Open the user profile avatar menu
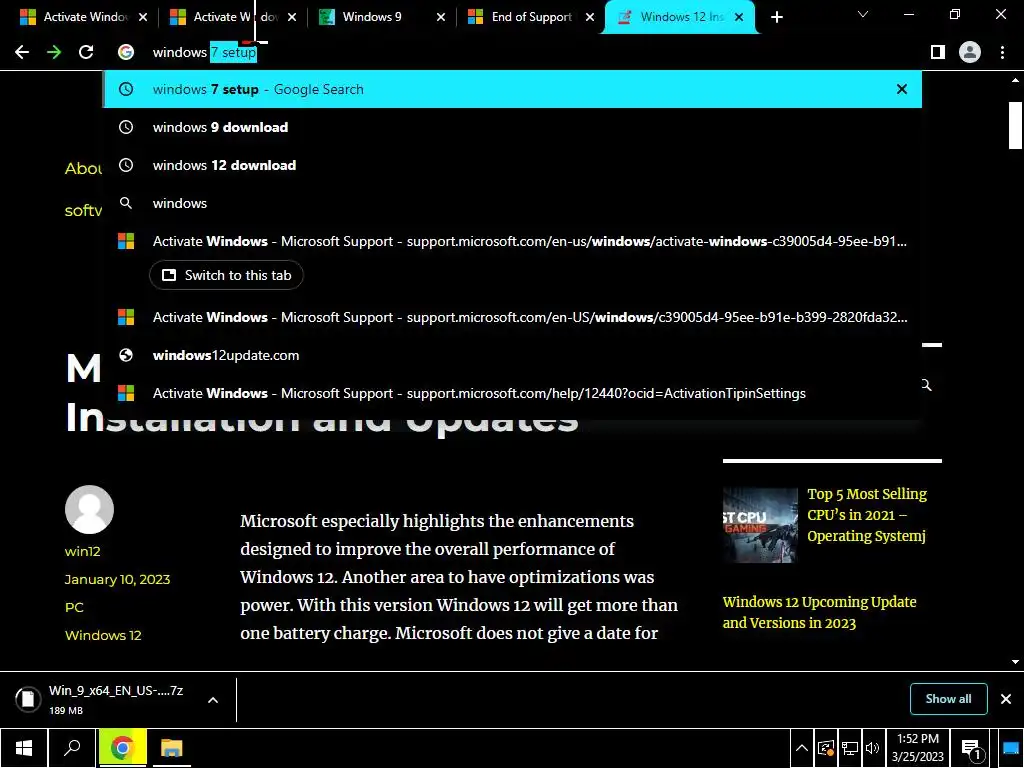Viewport: 1024px width, 768px height. tap(970, 52)
